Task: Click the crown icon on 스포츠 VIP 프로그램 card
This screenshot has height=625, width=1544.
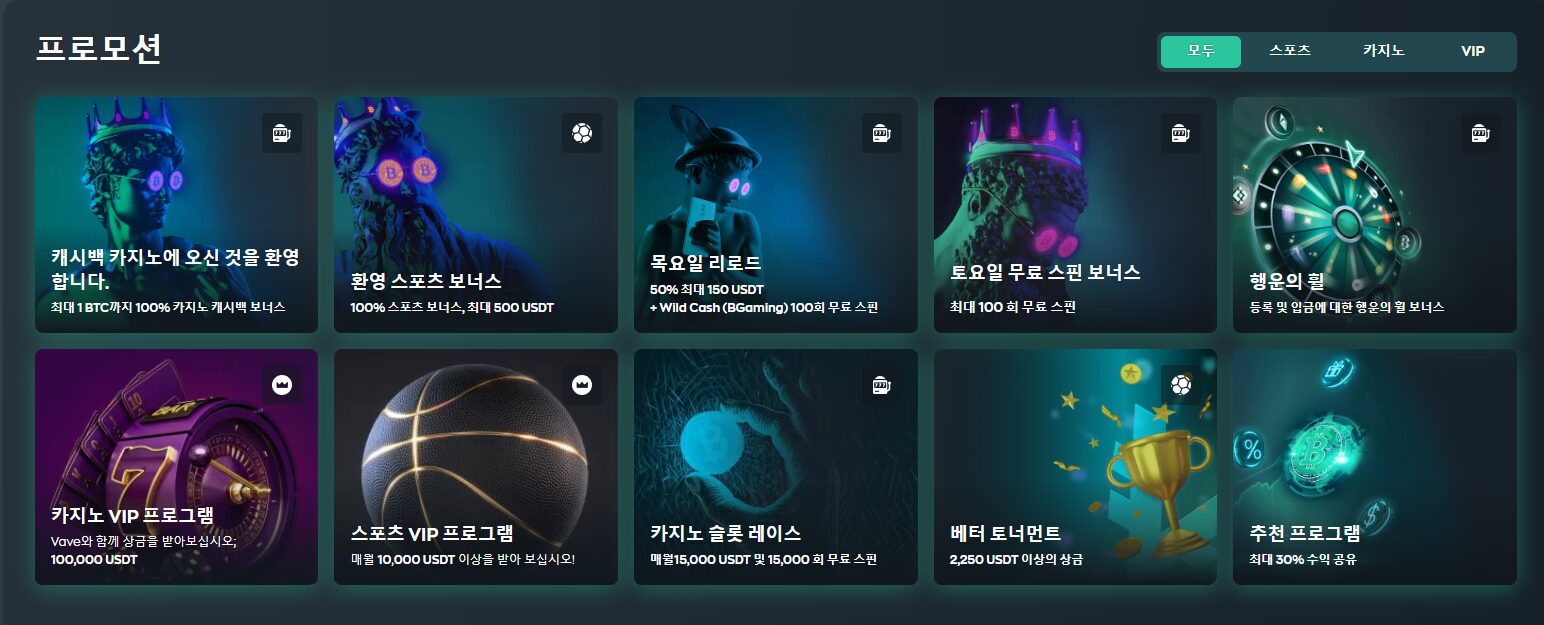Action: click(x=582, y=385)
